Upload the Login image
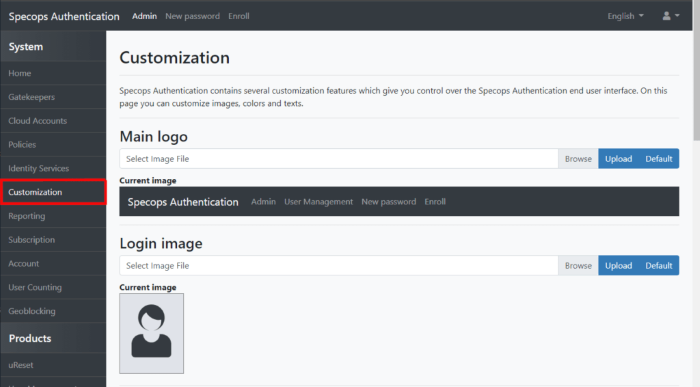Viewport: 700px width, 387px height. pos(618,266)
